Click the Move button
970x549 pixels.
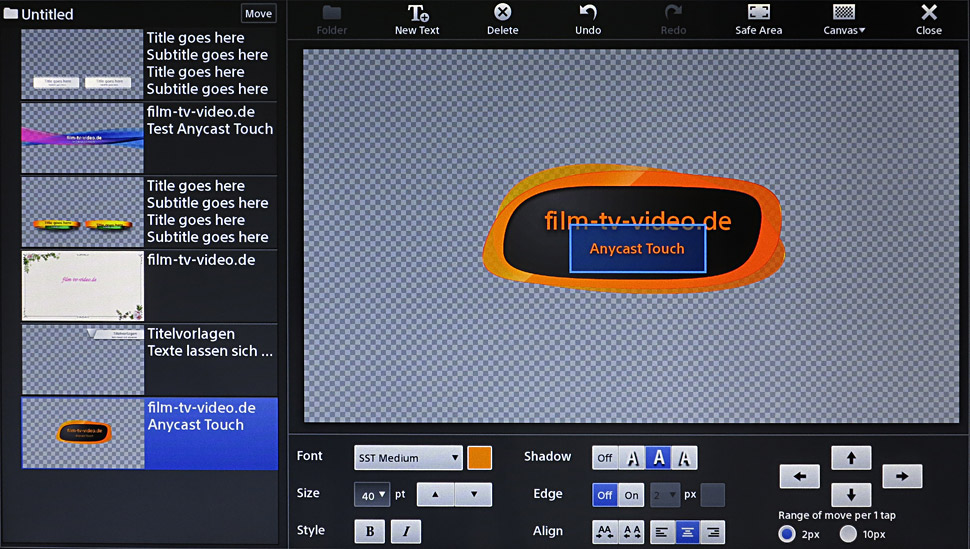pyautogui.click(x=258, y=14)
